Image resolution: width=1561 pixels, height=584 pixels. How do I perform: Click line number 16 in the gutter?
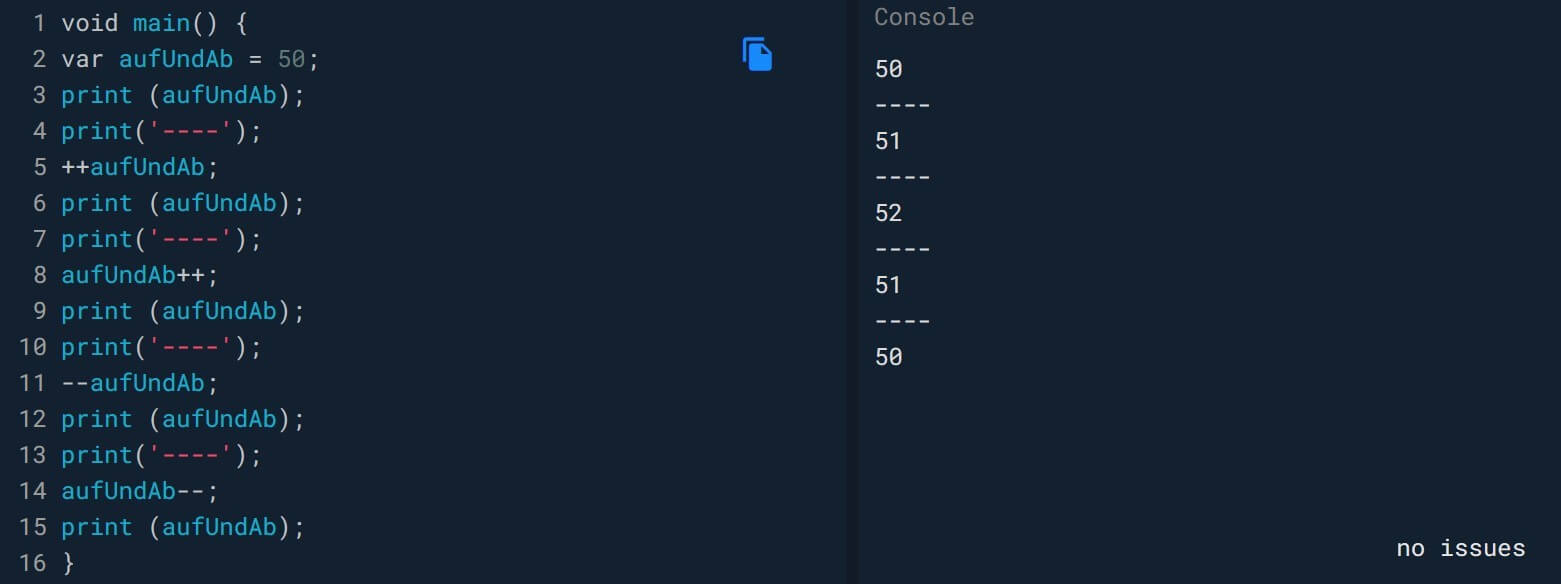(x=32, y=563)
